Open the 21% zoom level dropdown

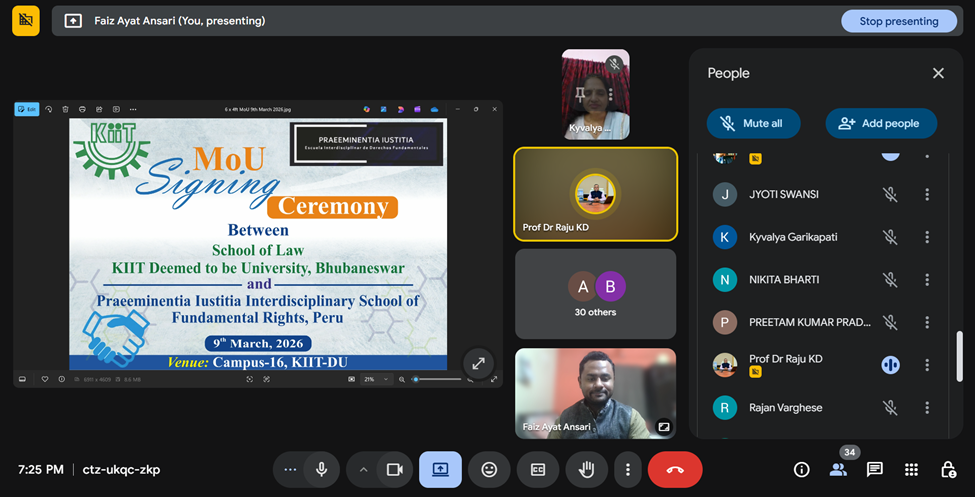(x=376, y=379)
